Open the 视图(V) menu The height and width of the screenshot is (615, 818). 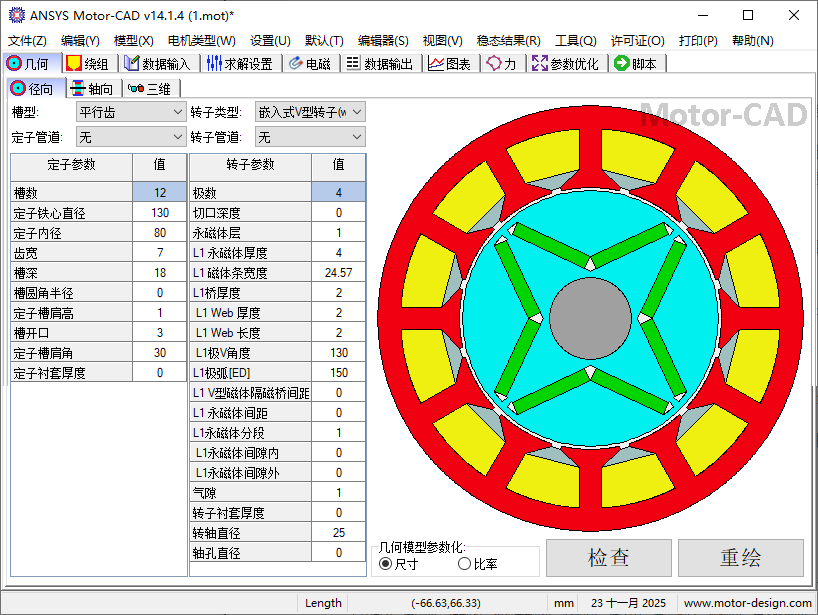point(442,41)
